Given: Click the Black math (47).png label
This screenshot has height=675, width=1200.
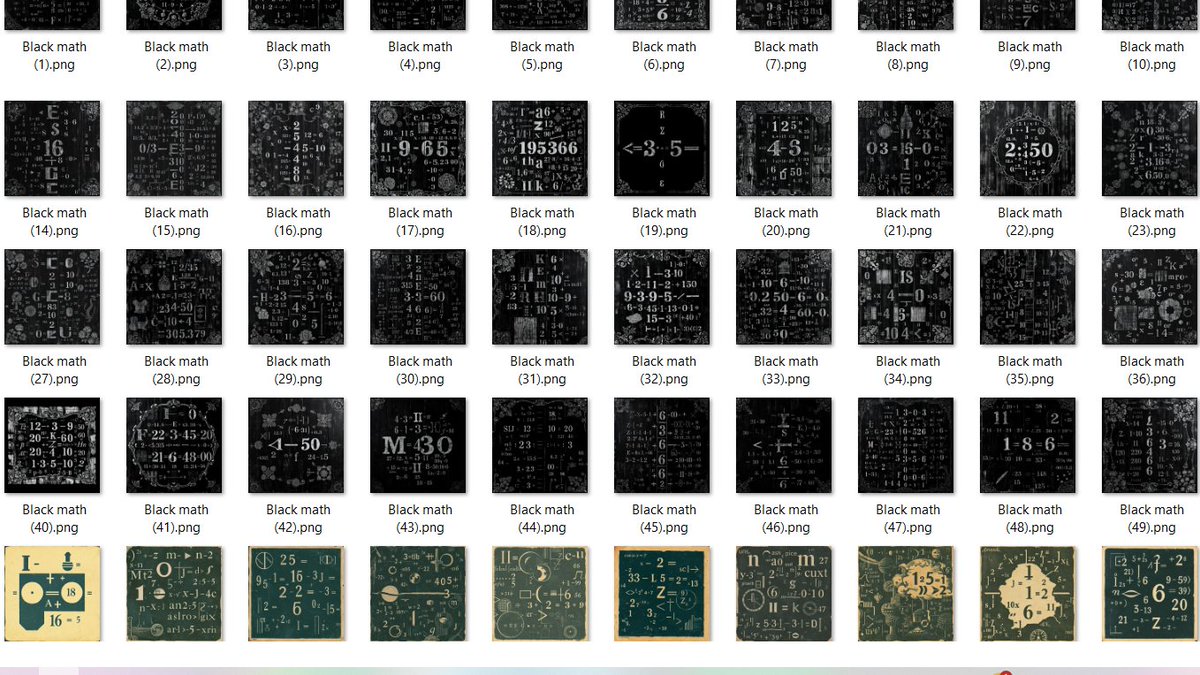Looking at the screenshot, I should (908, 518).
